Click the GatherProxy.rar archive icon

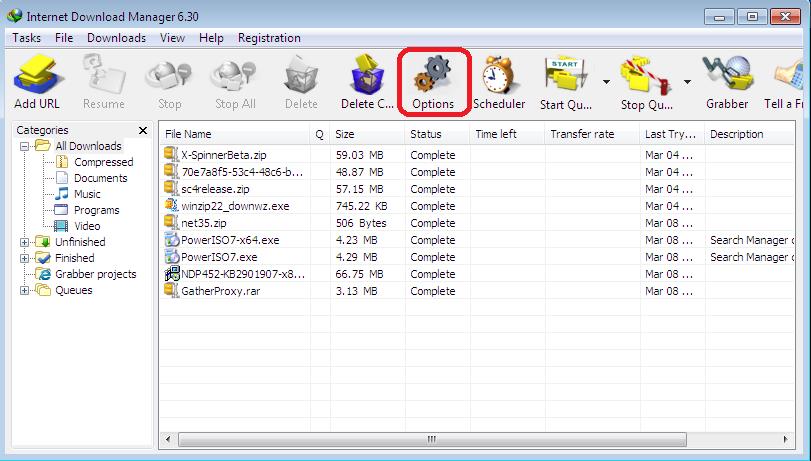tap(171, 290)
